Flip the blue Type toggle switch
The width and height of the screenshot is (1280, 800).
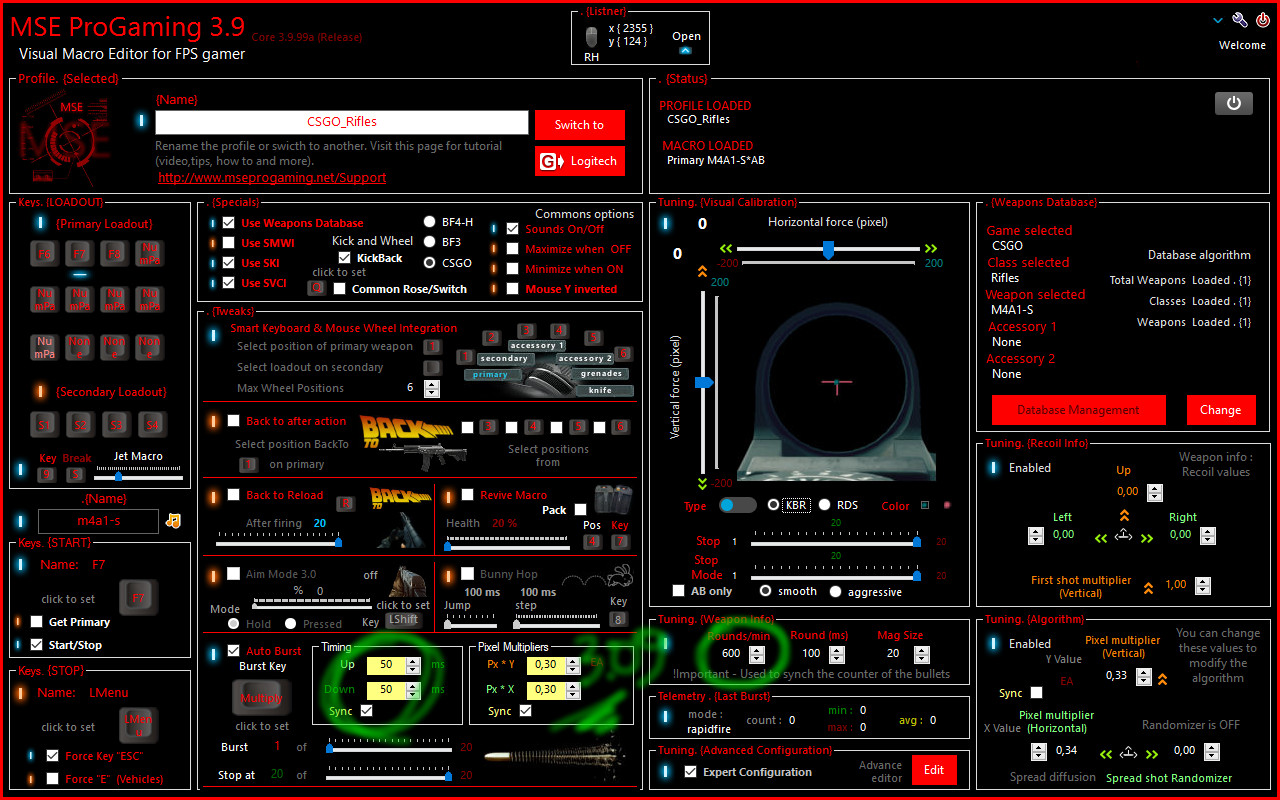(x=737, y=505)
